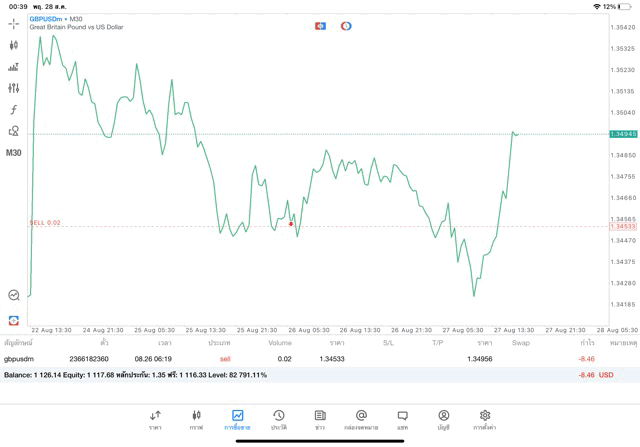640x447 pixels.
Task: Open the function objects tool
Action: (14, 110)
